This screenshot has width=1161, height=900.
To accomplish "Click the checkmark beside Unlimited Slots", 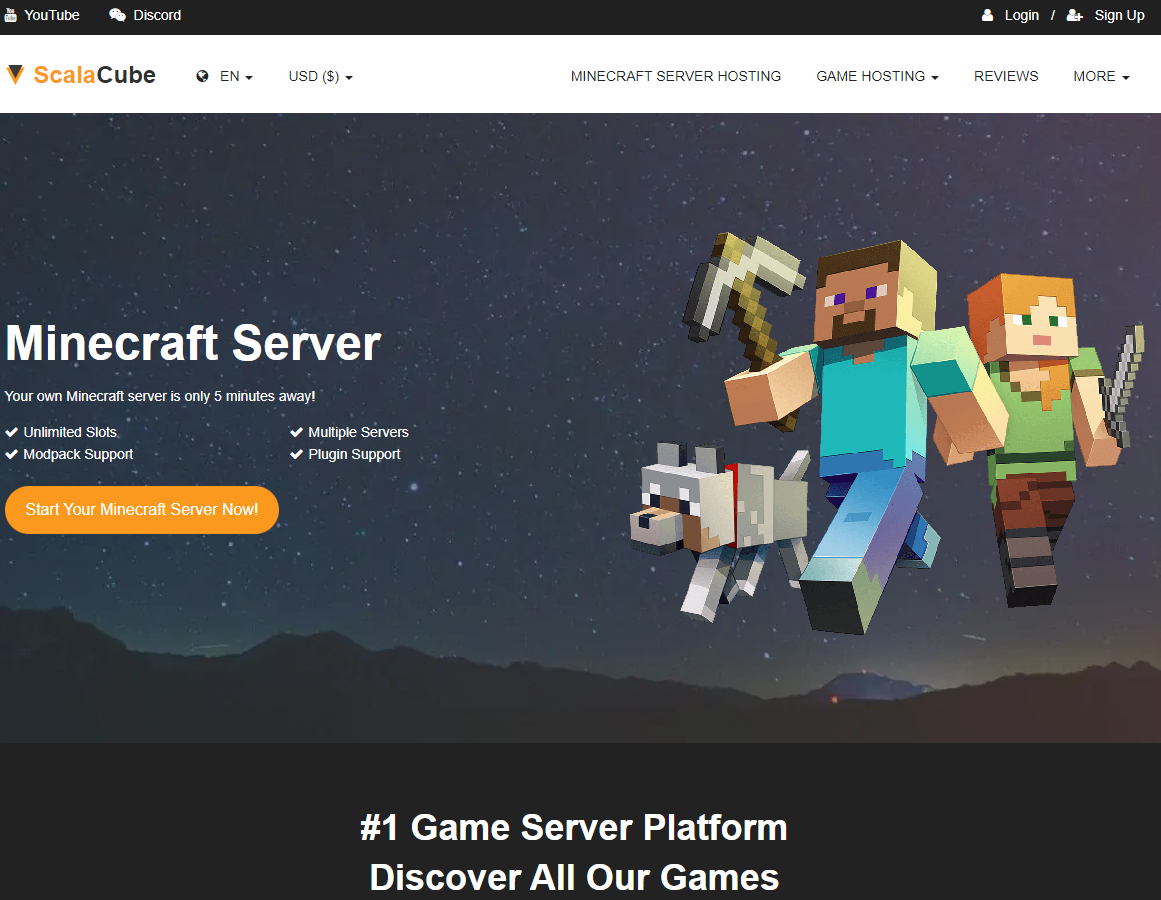I will (12, 432).
